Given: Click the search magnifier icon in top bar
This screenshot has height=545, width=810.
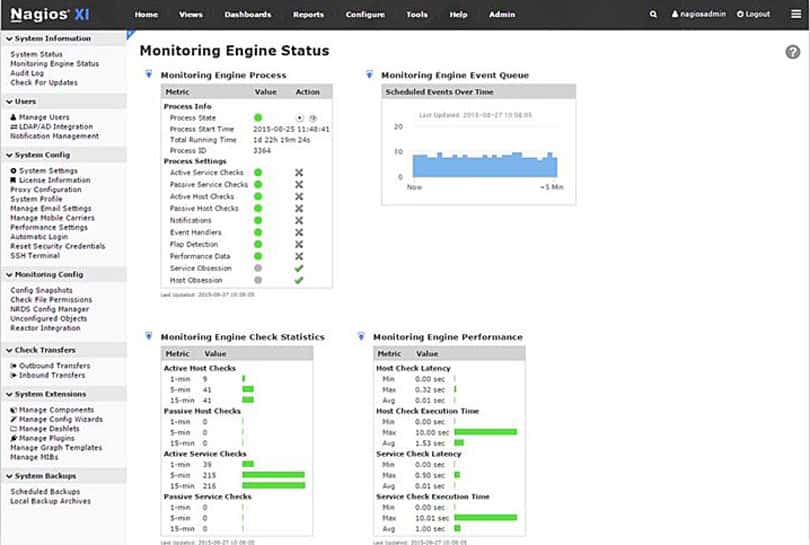Looking at the screenshot, I should 653,14.
